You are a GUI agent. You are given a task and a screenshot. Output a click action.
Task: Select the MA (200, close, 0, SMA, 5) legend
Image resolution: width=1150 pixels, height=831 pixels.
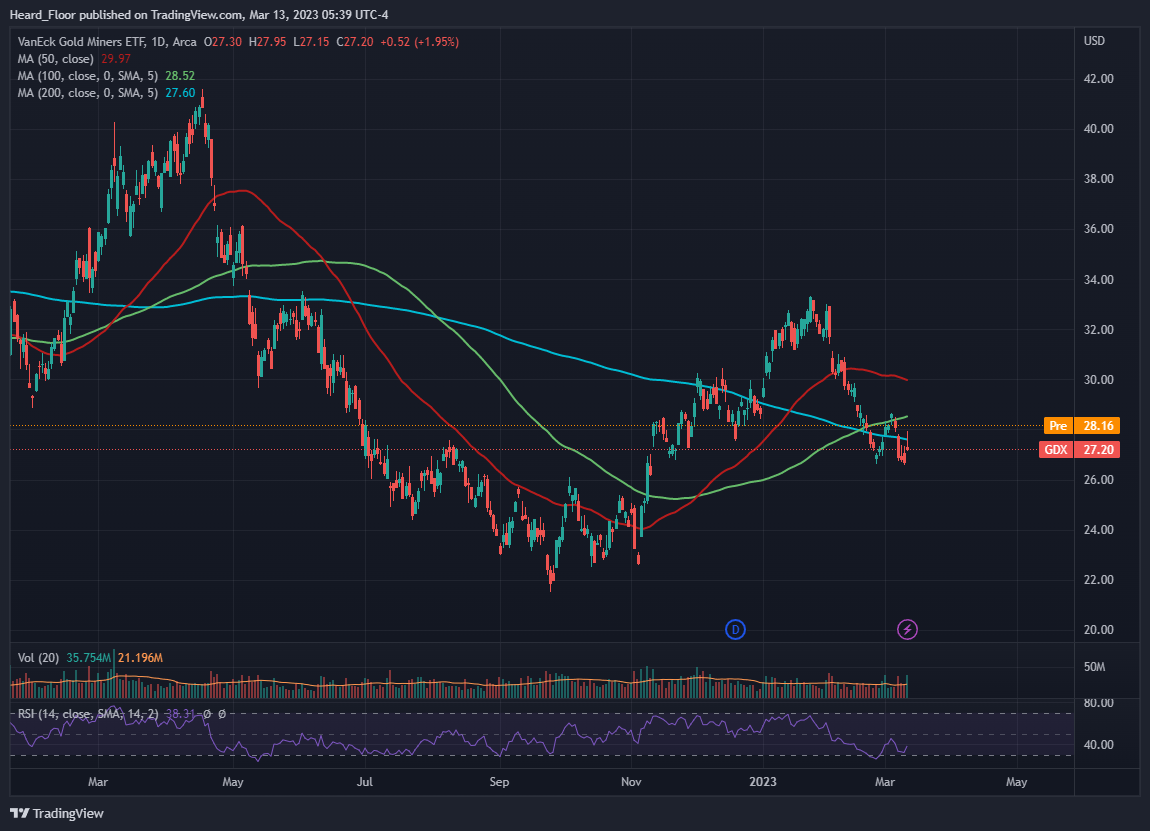88,92
